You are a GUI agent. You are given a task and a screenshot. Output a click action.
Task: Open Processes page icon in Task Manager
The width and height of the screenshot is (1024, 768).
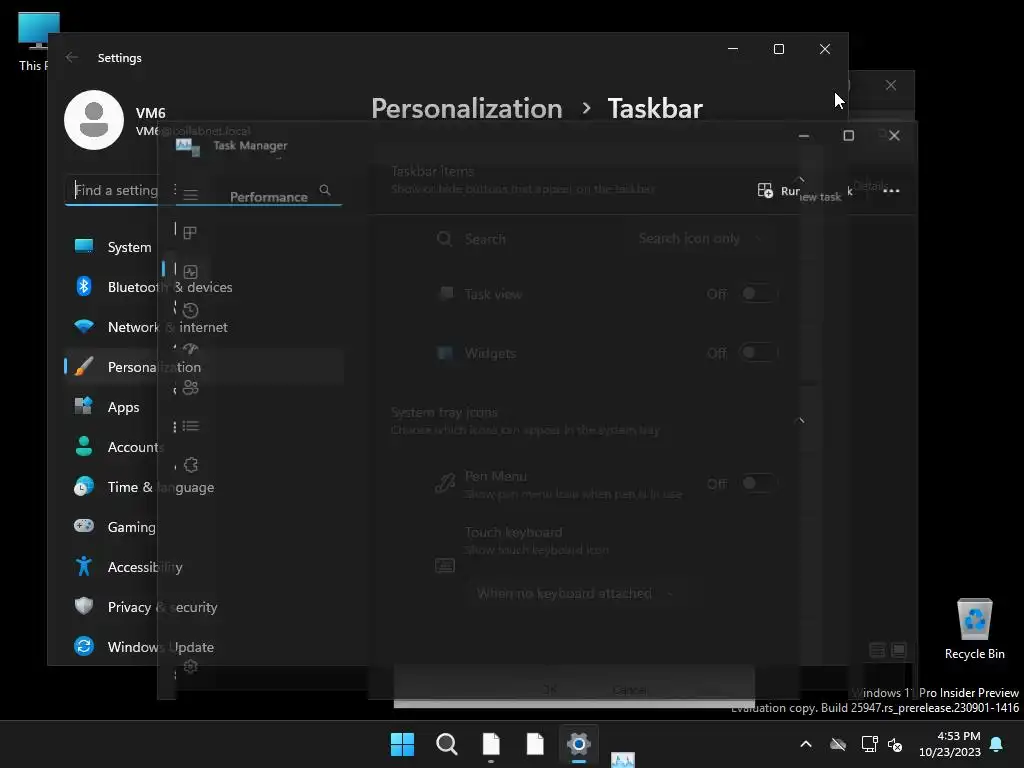(190, 232)
